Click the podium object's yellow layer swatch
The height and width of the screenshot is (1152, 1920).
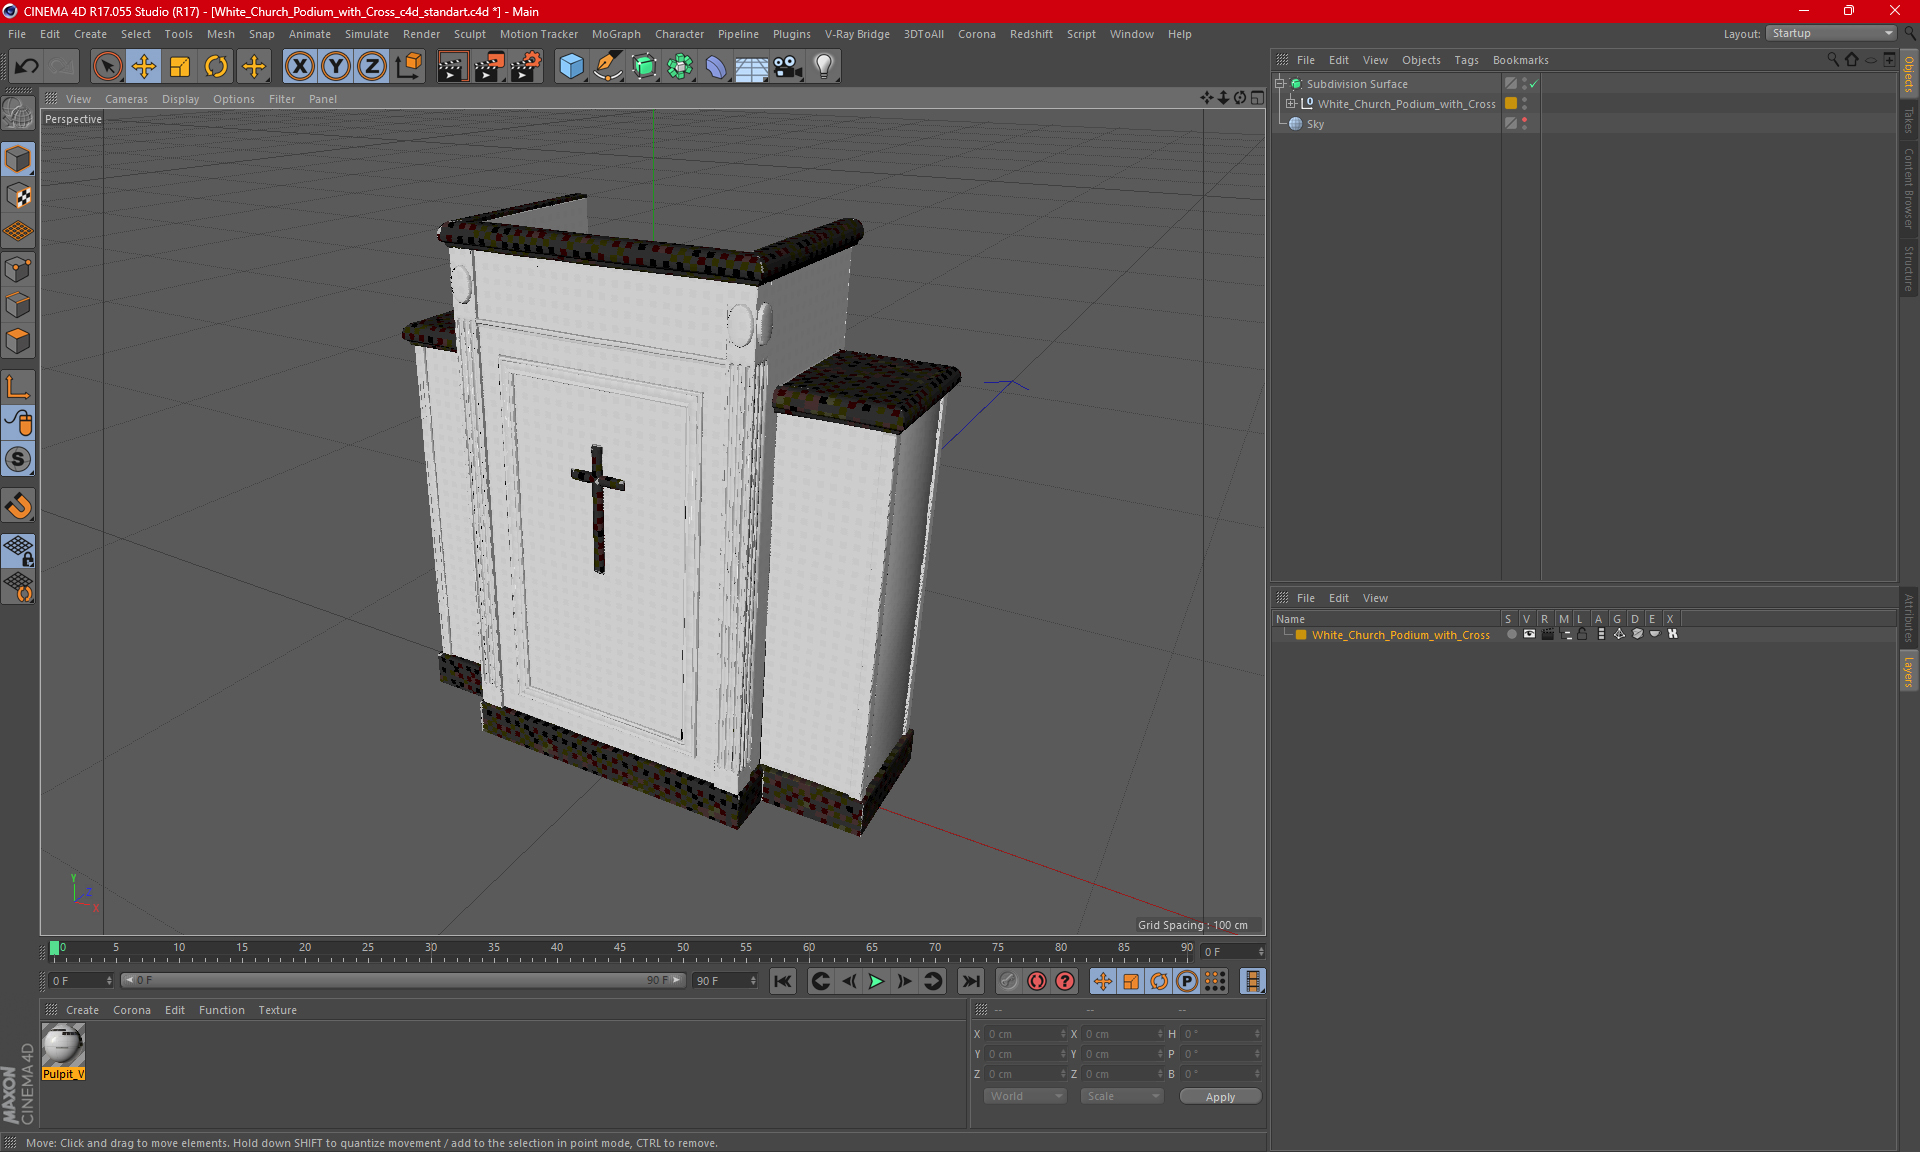pyautogui.click(x=1511, y=104)
